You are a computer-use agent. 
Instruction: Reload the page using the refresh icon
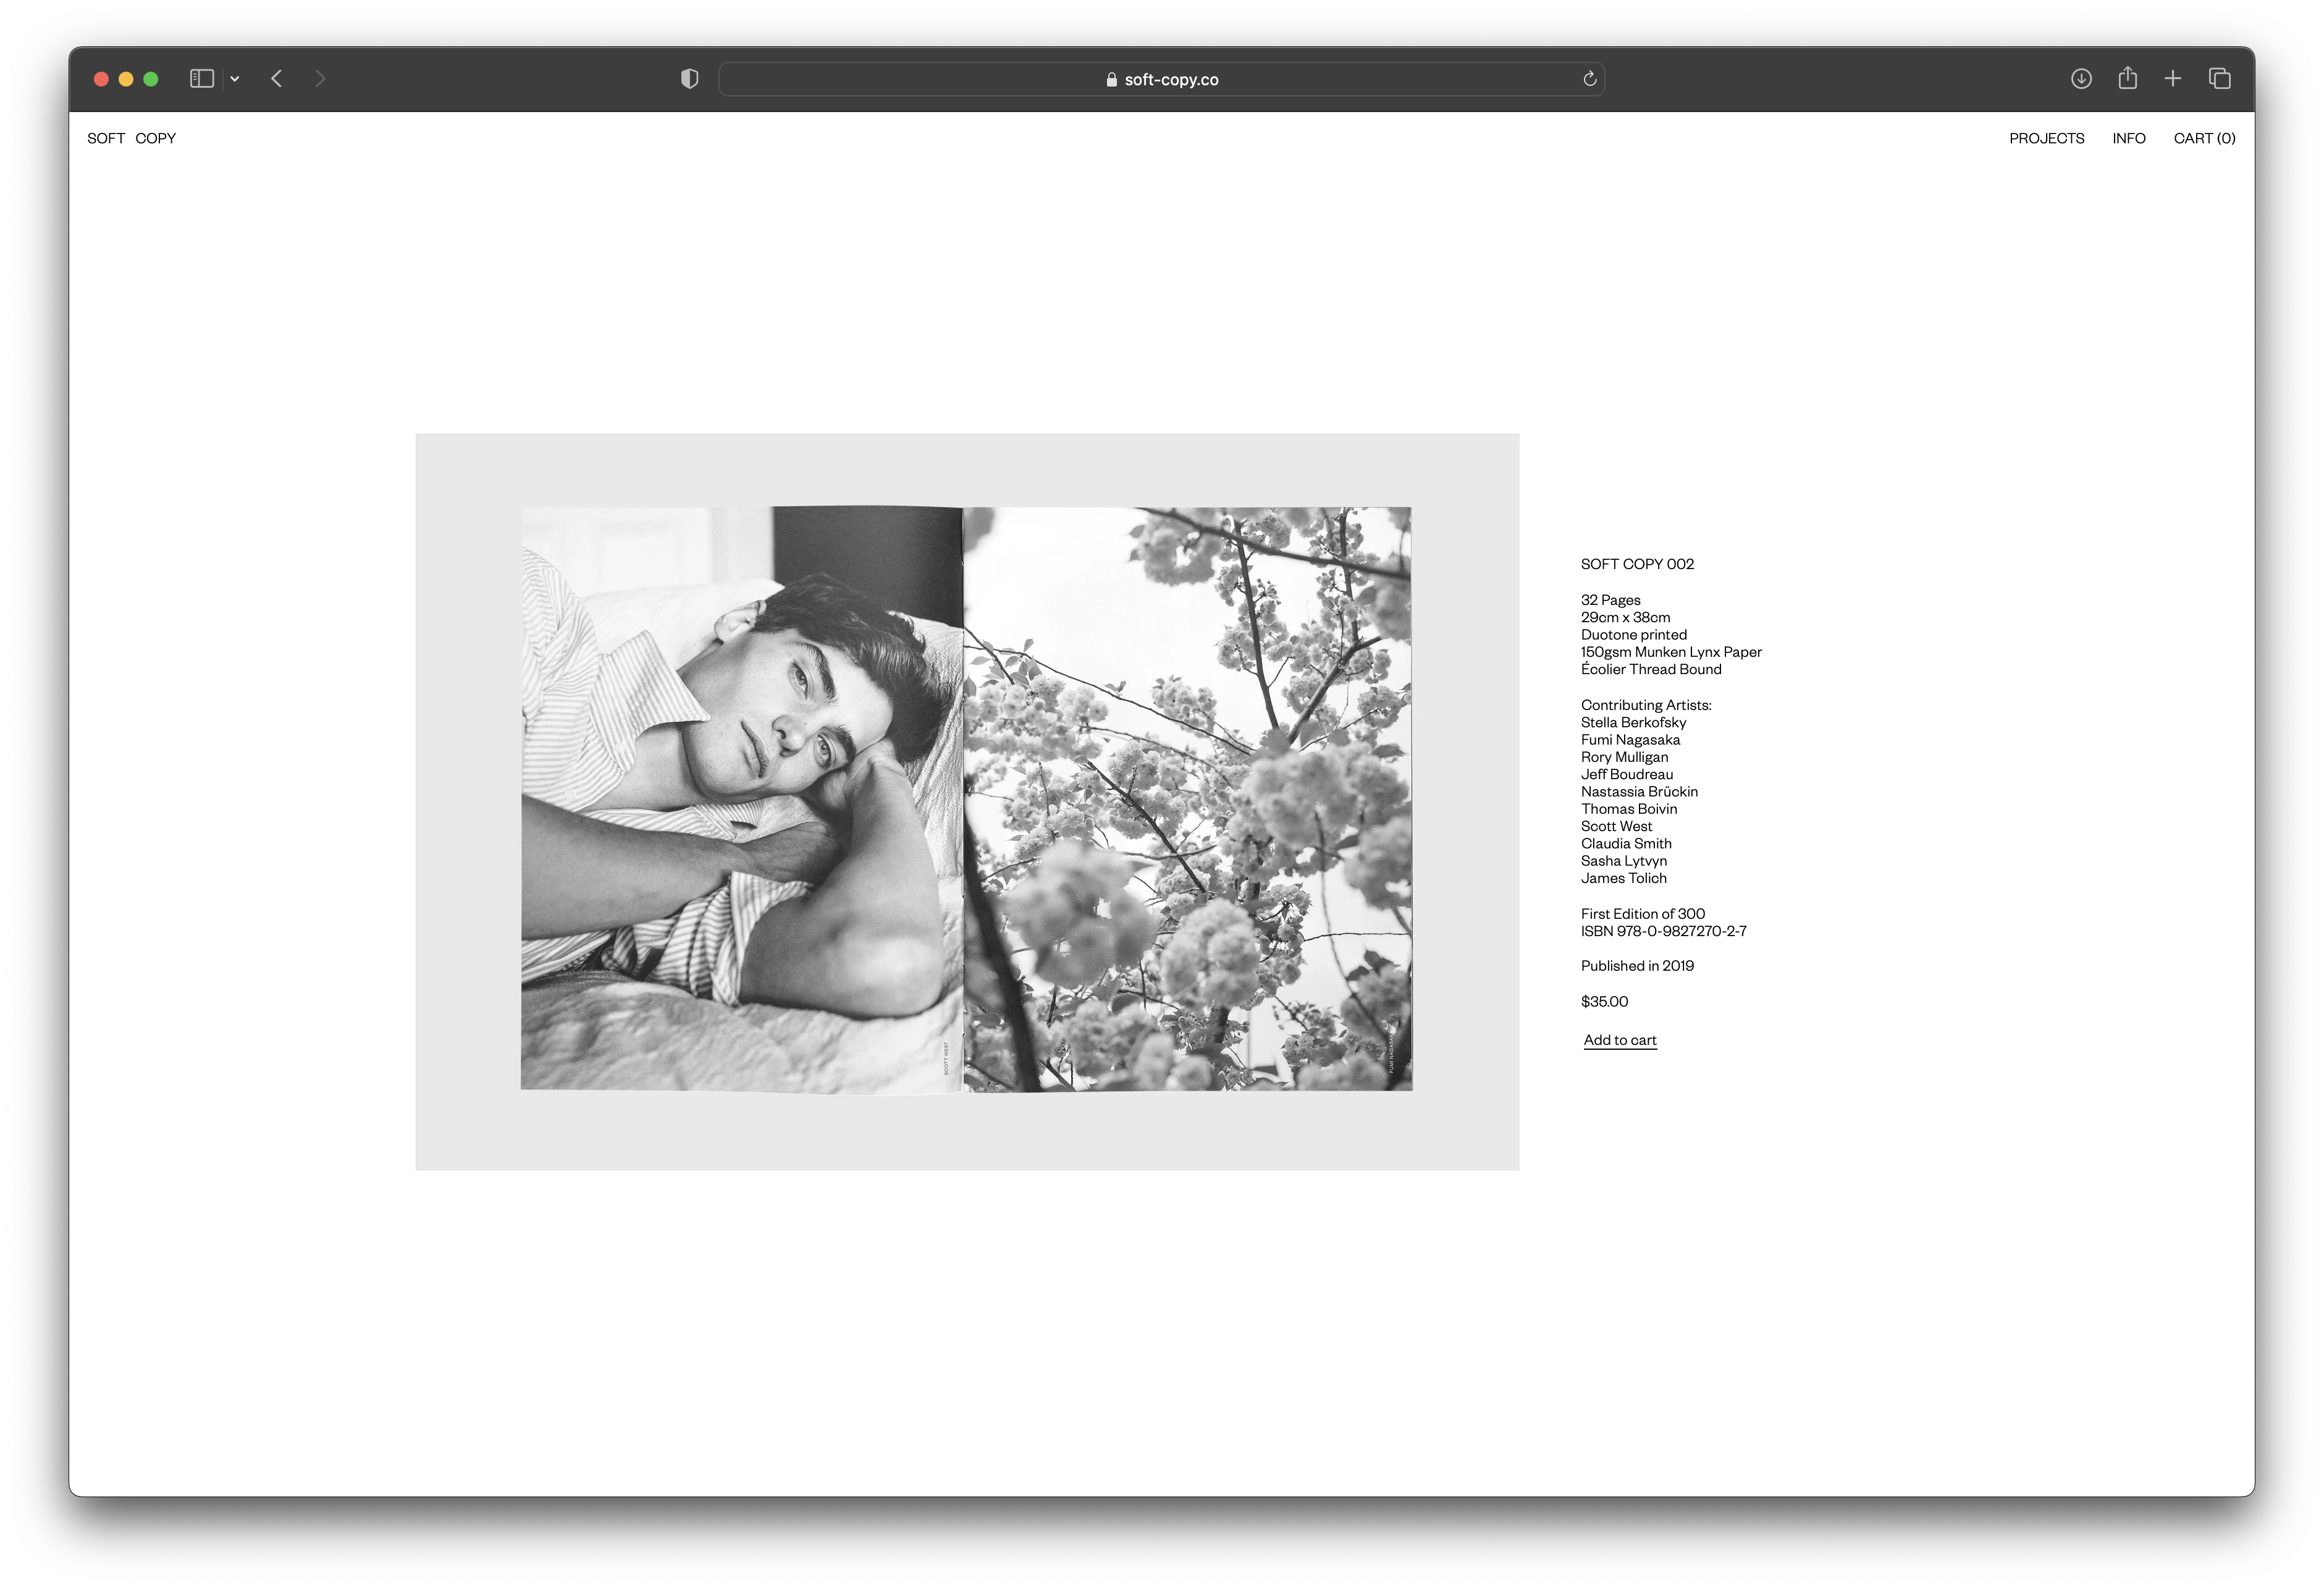[1589, 79]
